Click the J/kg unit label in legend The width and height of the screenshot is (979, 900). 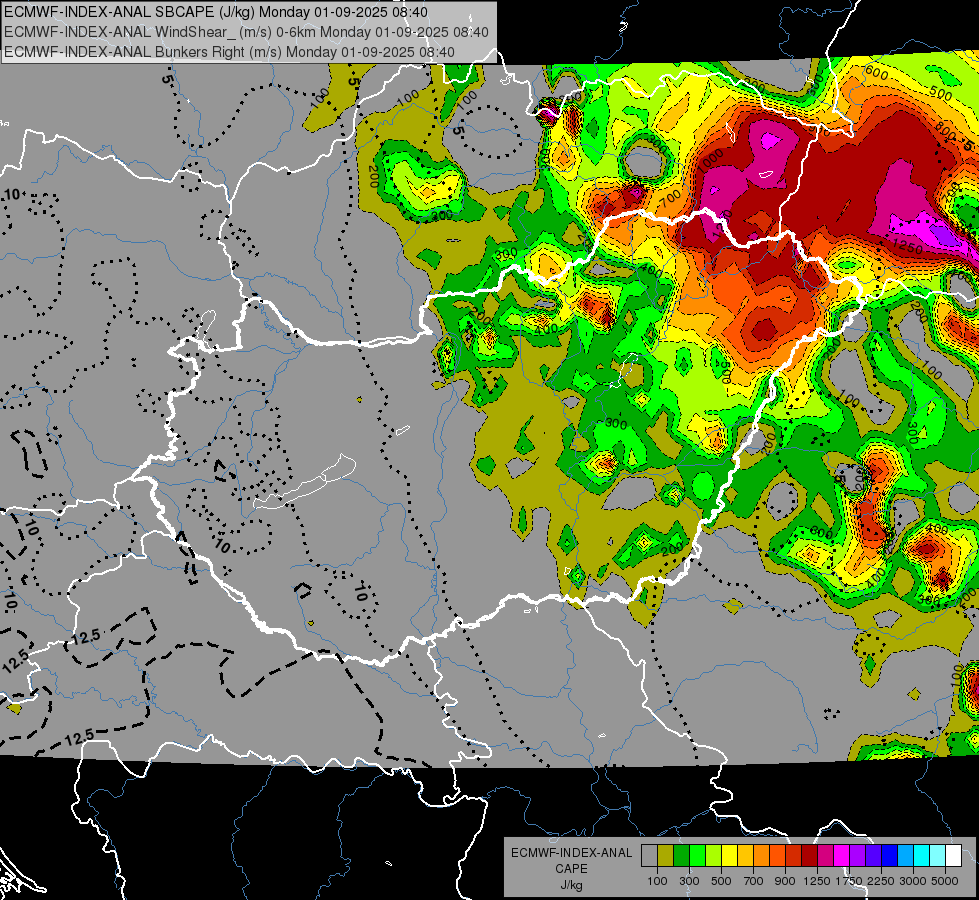pos(571,885)
